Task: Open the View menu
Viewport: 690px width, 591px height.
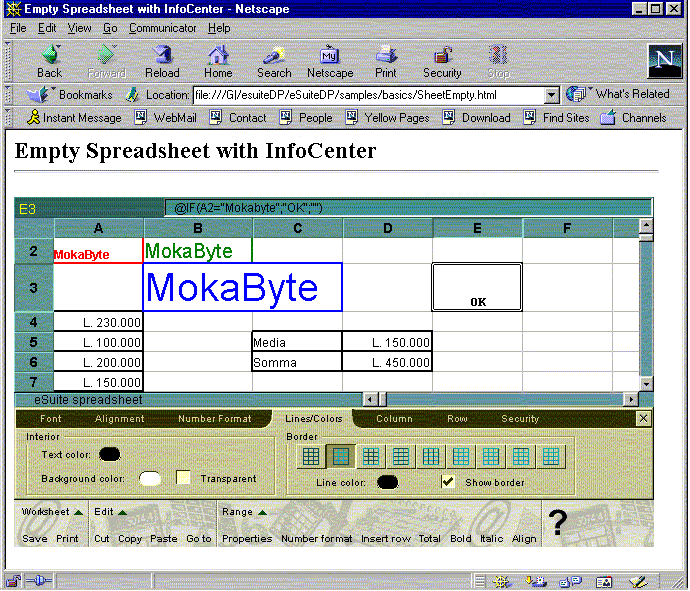Action: coord(79,28)
